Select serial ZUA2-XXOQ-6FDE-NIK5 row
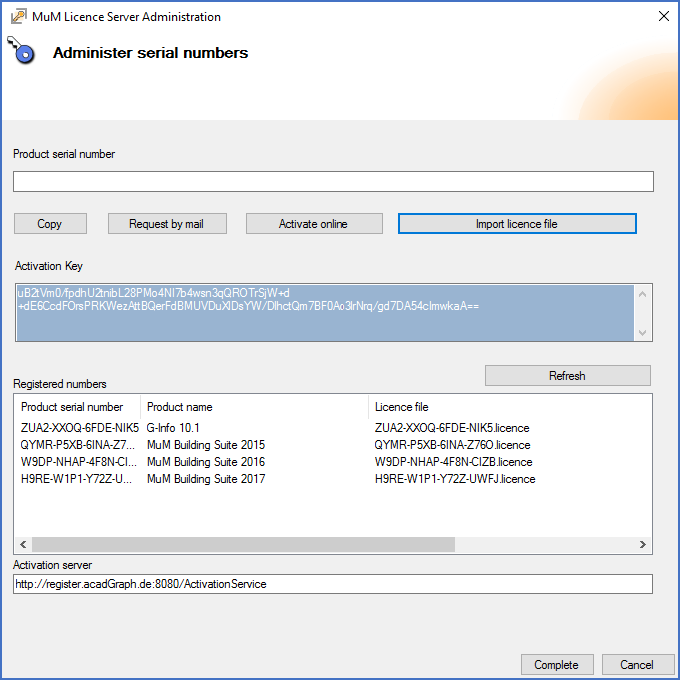 tap(80, 428)
